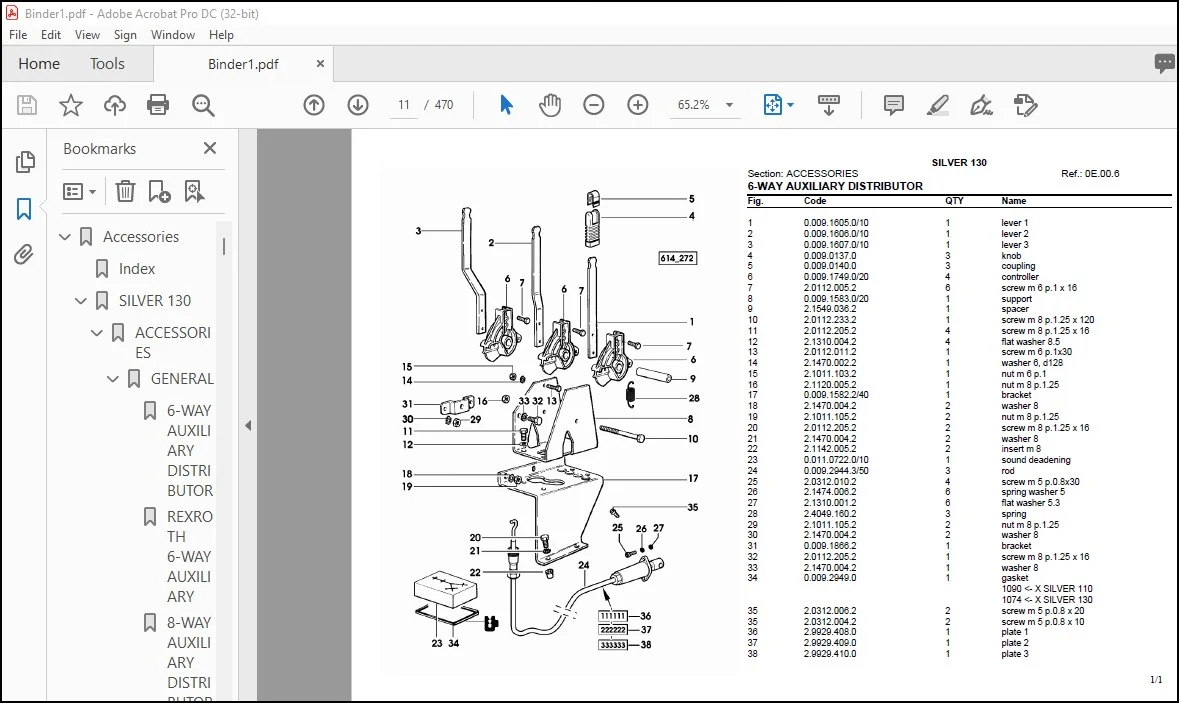Collapse the navigation pane arrow

[248, 426]
